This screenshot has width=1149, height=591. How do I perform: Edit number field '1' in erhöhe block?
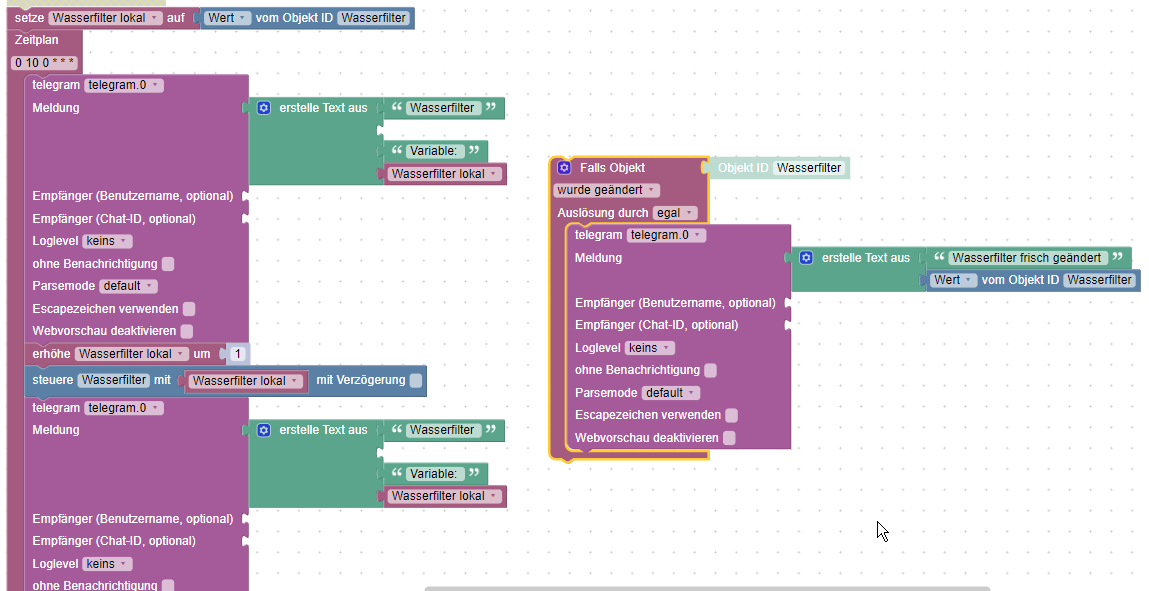pos(237,354)
